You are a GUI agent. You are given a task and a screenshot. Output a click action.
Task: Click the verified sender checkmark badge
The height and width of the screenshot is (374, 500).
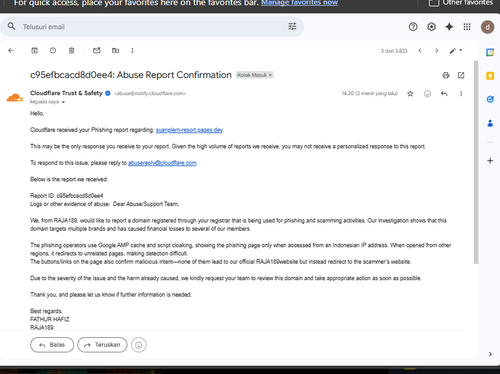tap(108, 93)
